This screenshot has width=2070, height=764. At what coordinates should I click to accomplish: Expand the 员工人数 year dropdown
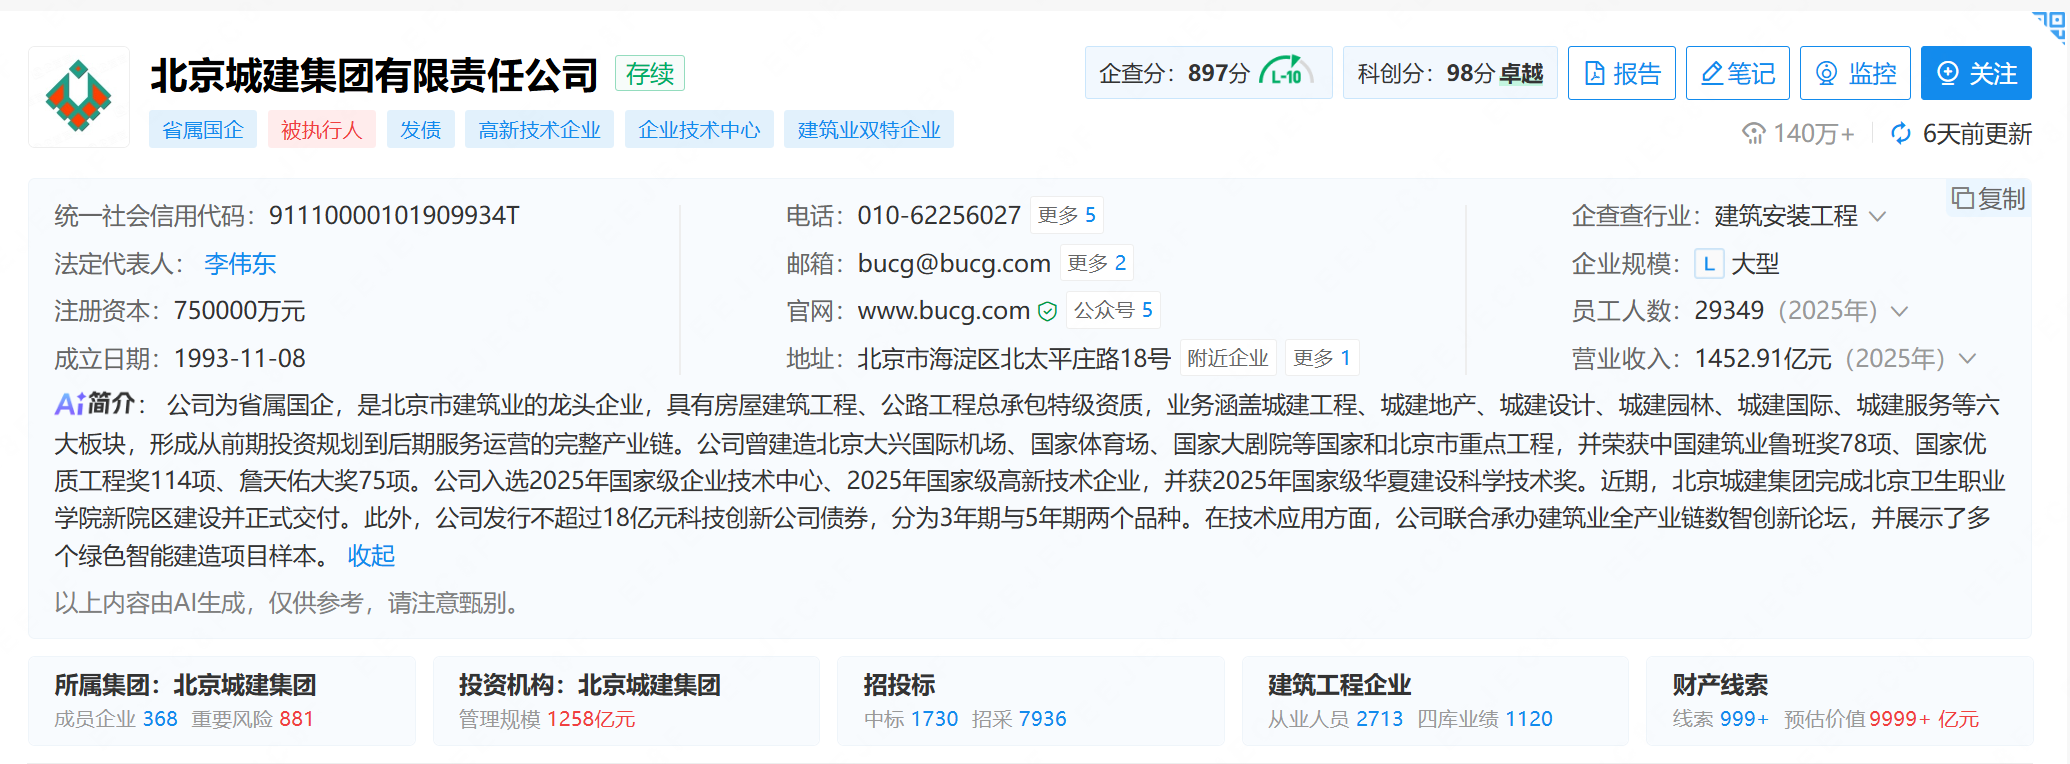tap(1900, 311)
